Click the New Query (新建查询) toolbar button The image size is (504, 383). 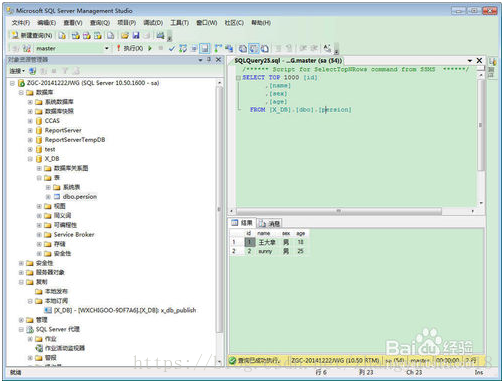[32, 35]
